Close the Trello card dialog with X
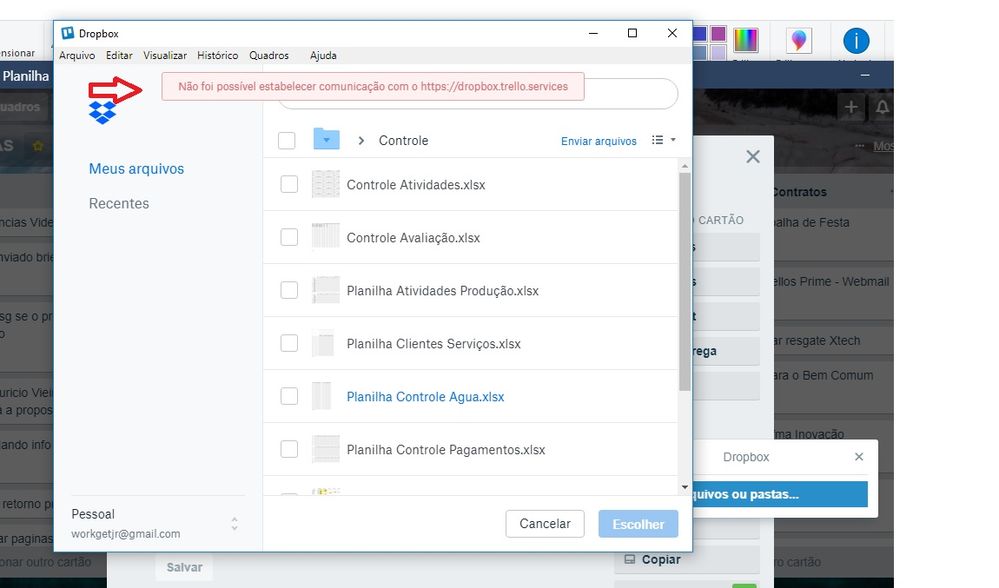This screenshot has height=588, width=999. [753, 157]
